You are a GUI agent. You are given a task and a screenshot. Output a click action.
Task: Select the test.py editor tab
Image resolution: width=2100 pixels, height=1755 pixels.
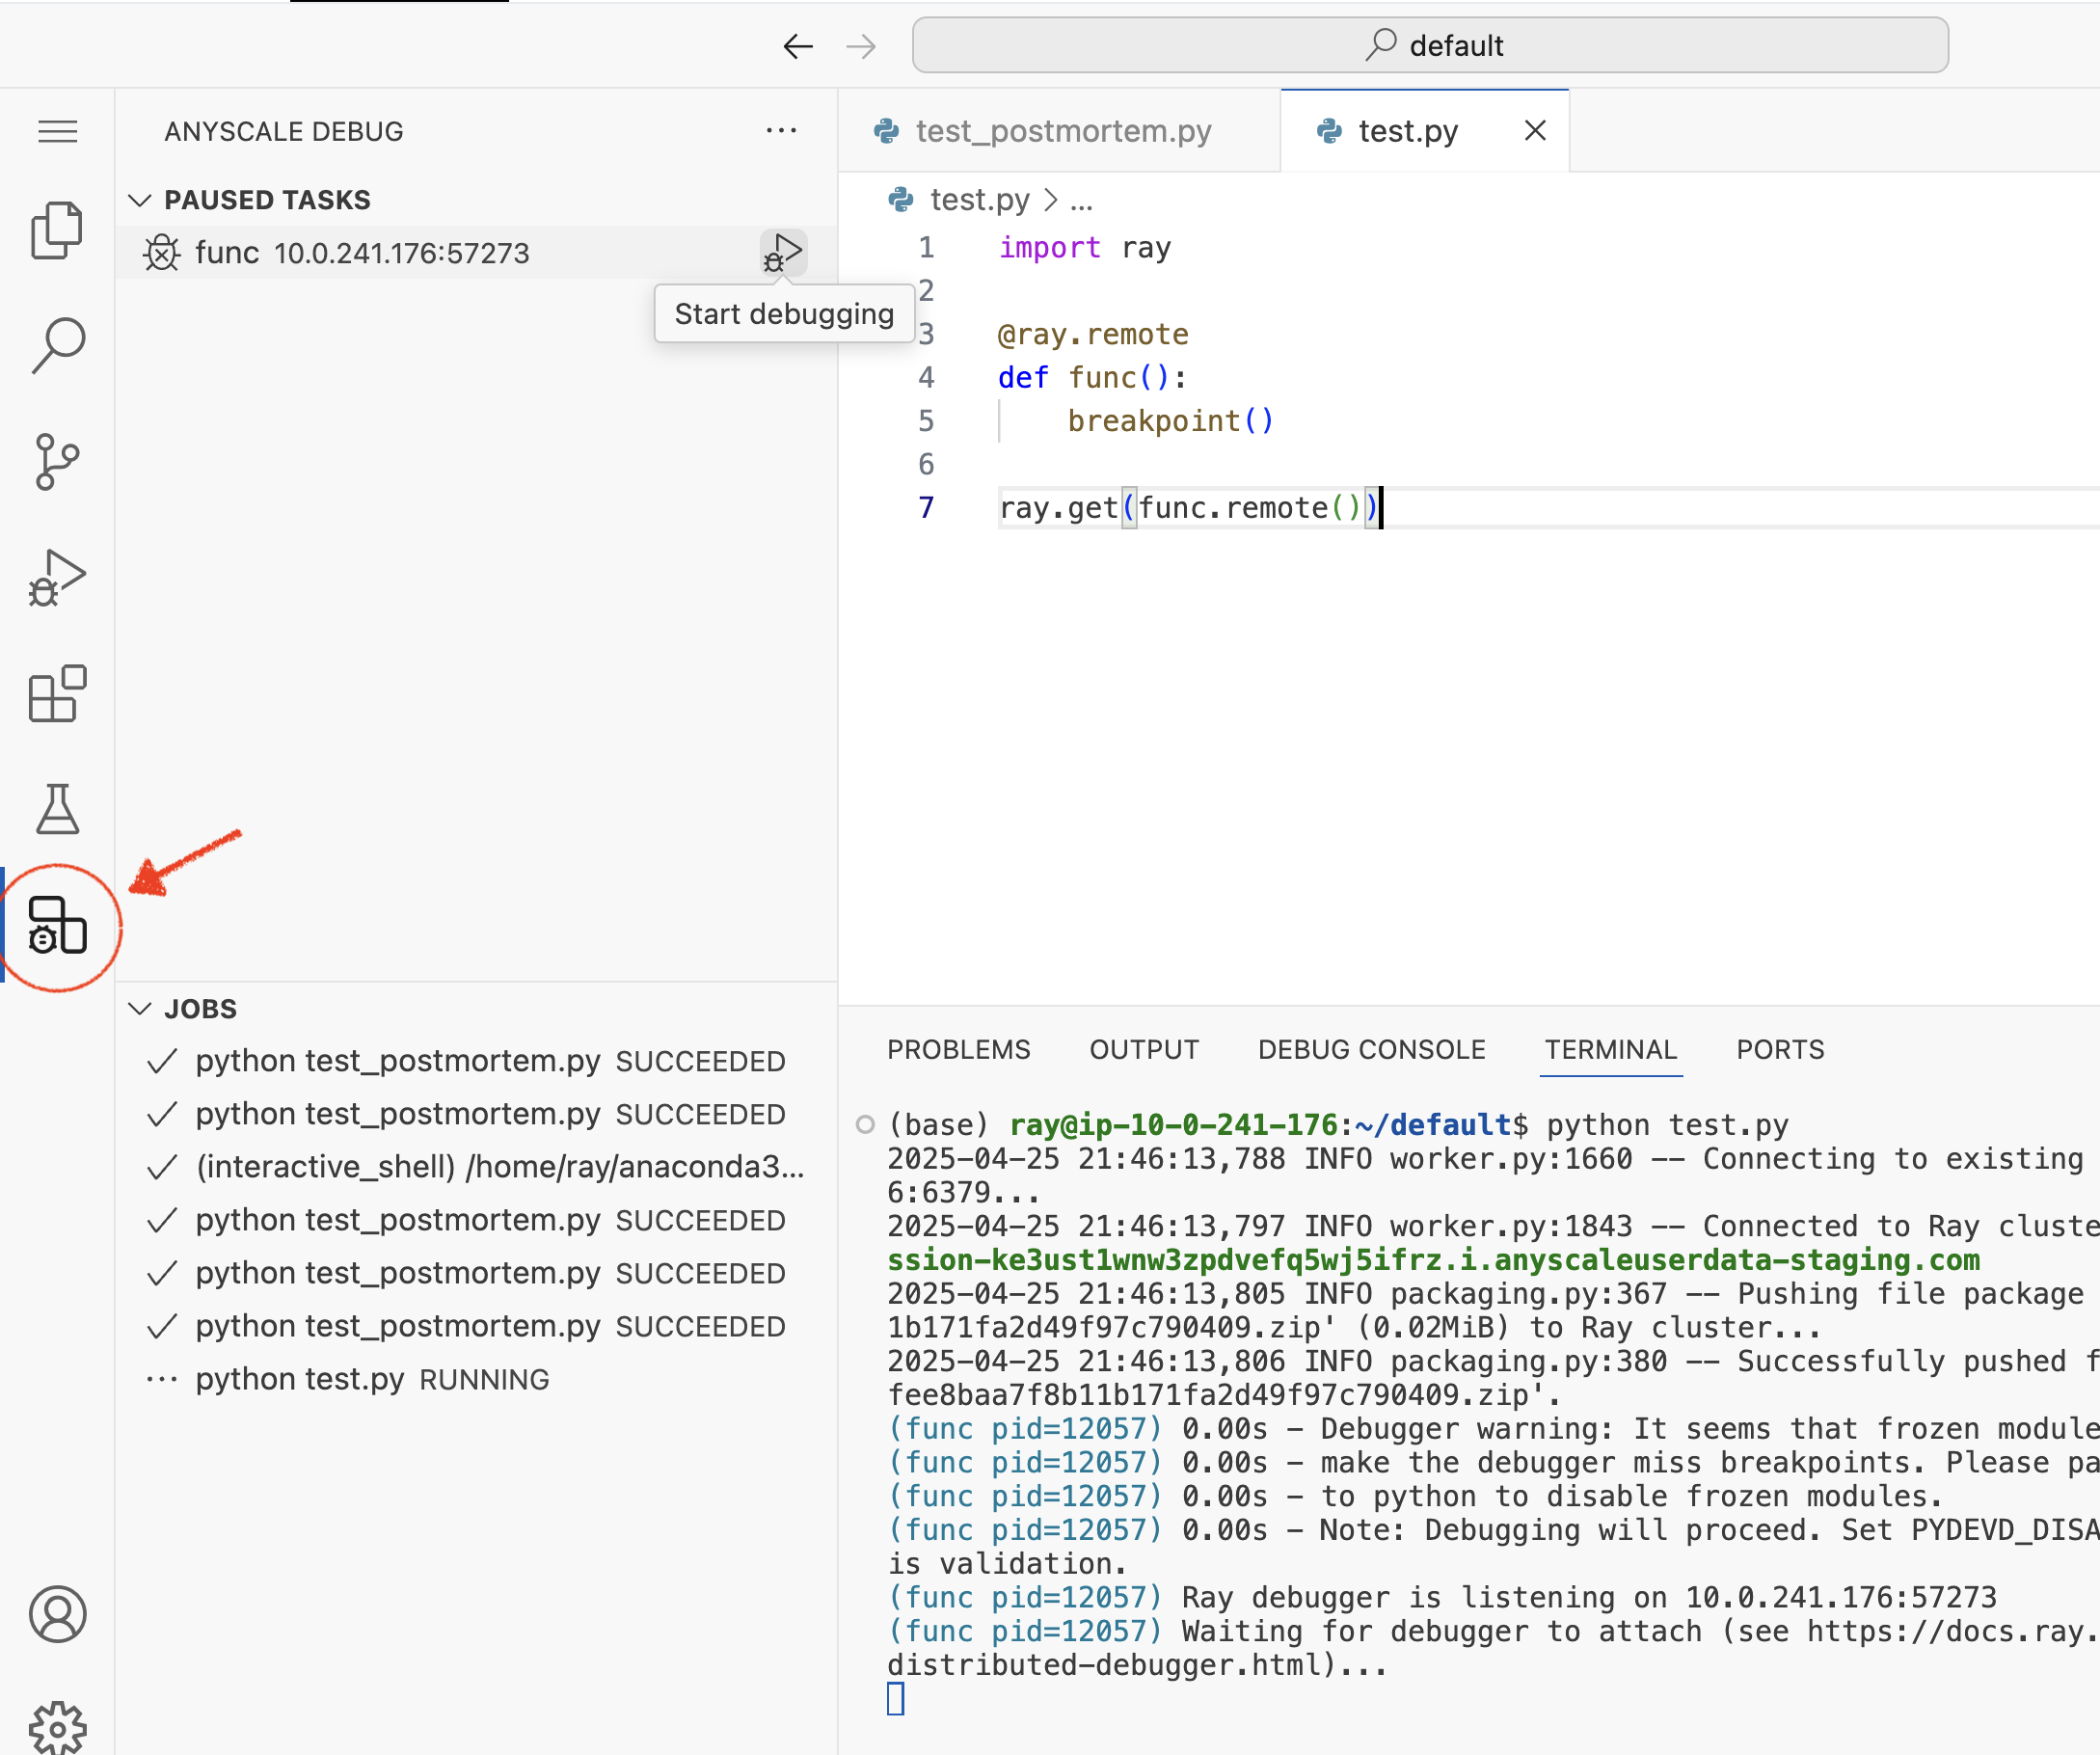click(1424, 131)
